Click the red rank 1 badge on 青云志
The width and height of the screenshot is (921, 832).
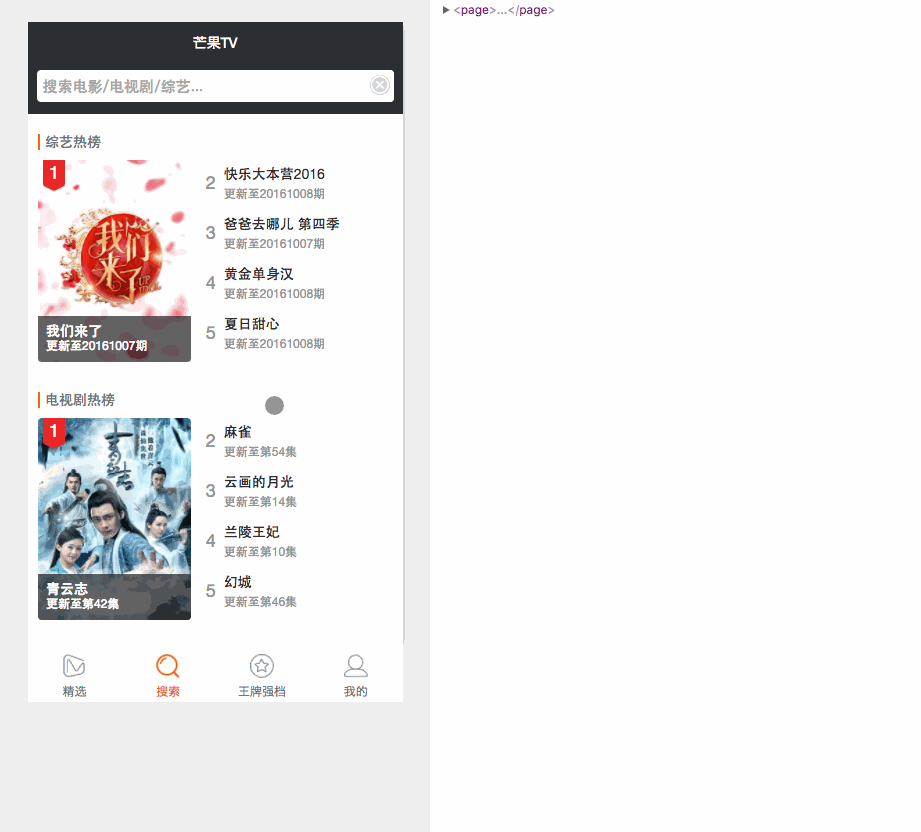coord(53,430)
